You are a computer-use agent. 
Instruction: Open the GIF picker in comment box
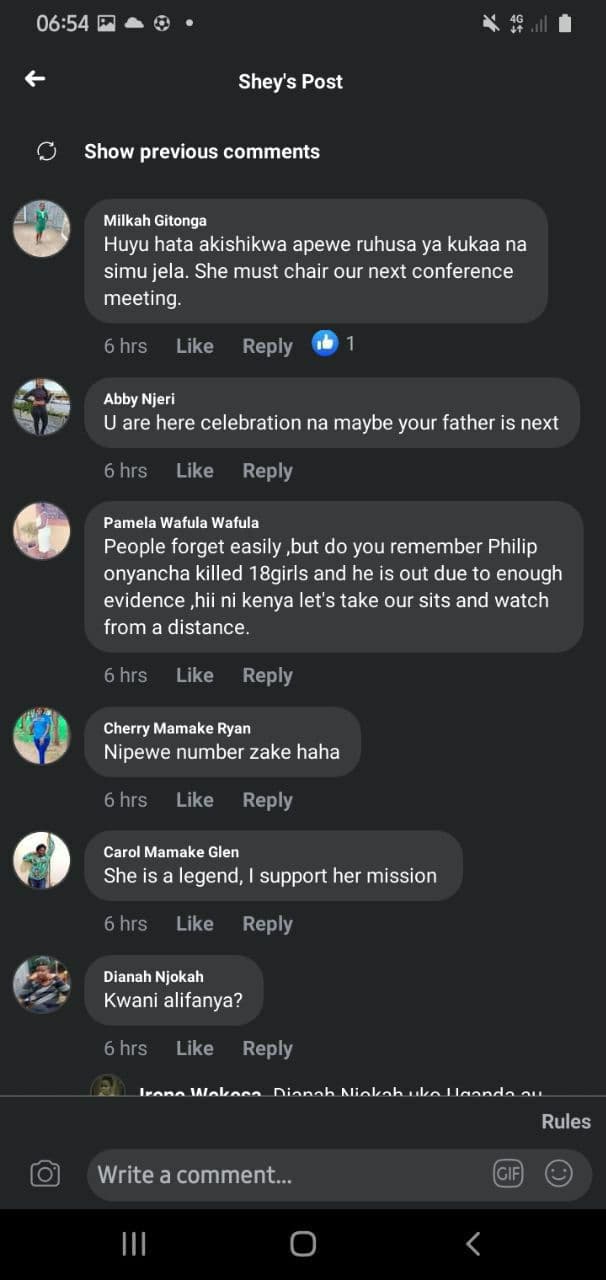click(x=508, y=1174)
